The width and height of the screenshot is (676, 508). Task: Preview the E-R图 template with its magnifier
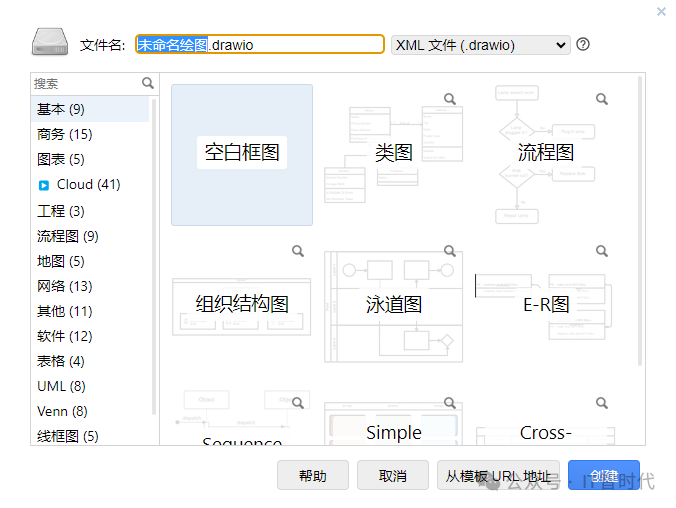coord(602,251)
